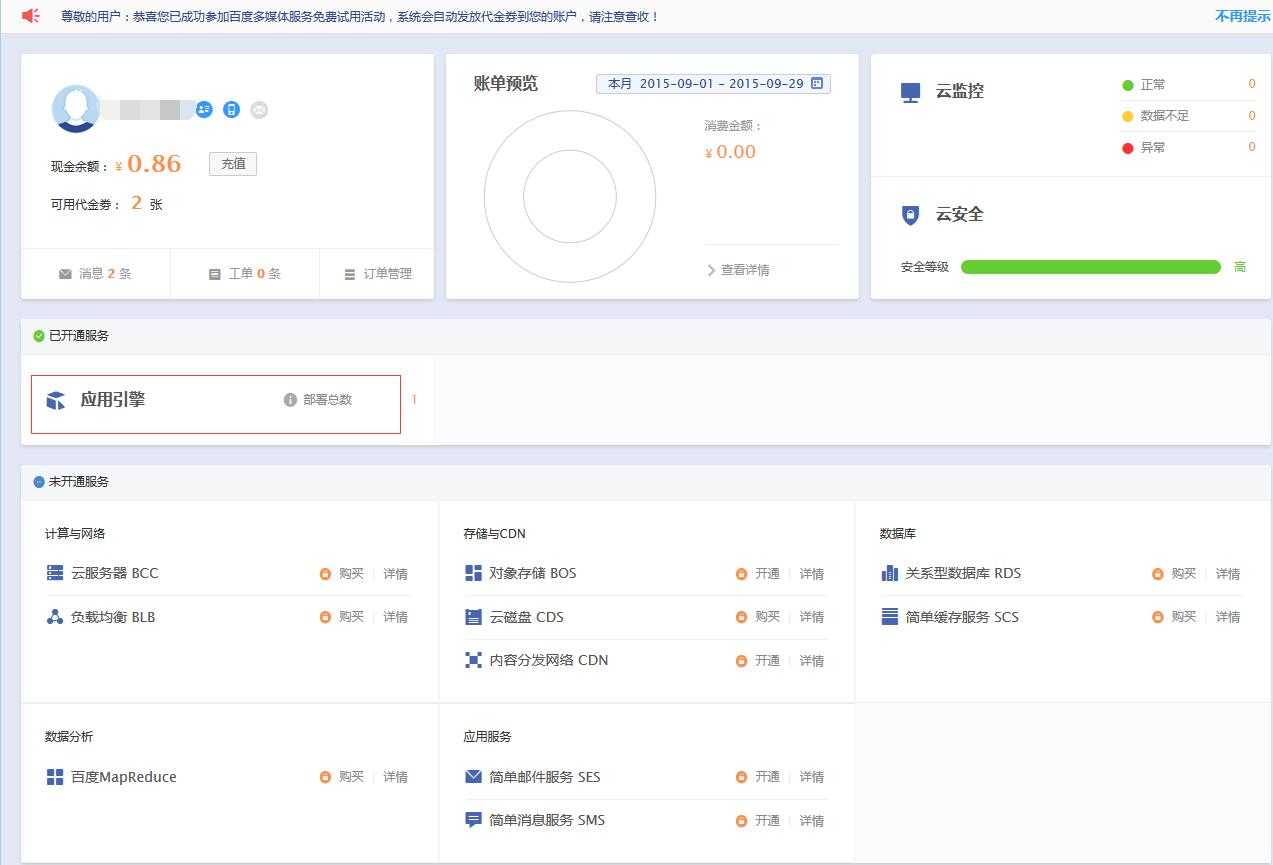
Task: Open 详情 for 内容分发网络 CDN
Action: (x=812, y=661)
